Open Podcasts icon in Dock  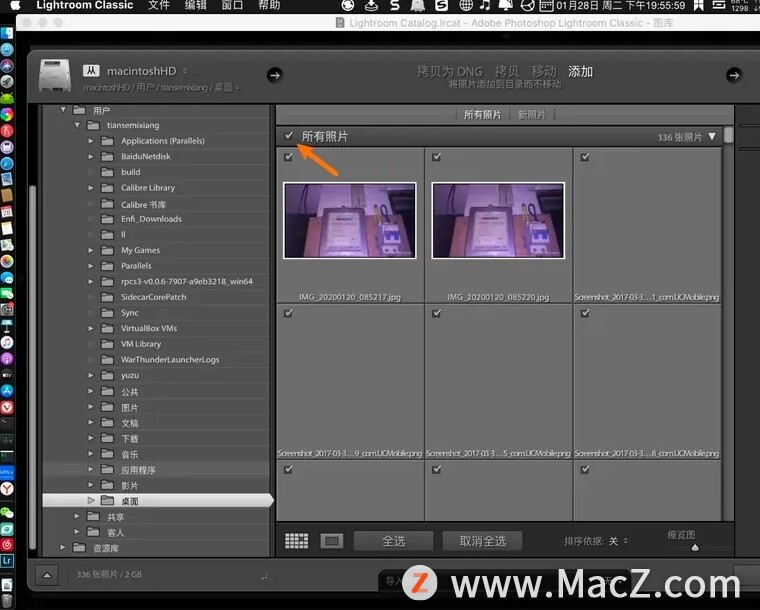point(7,359)
